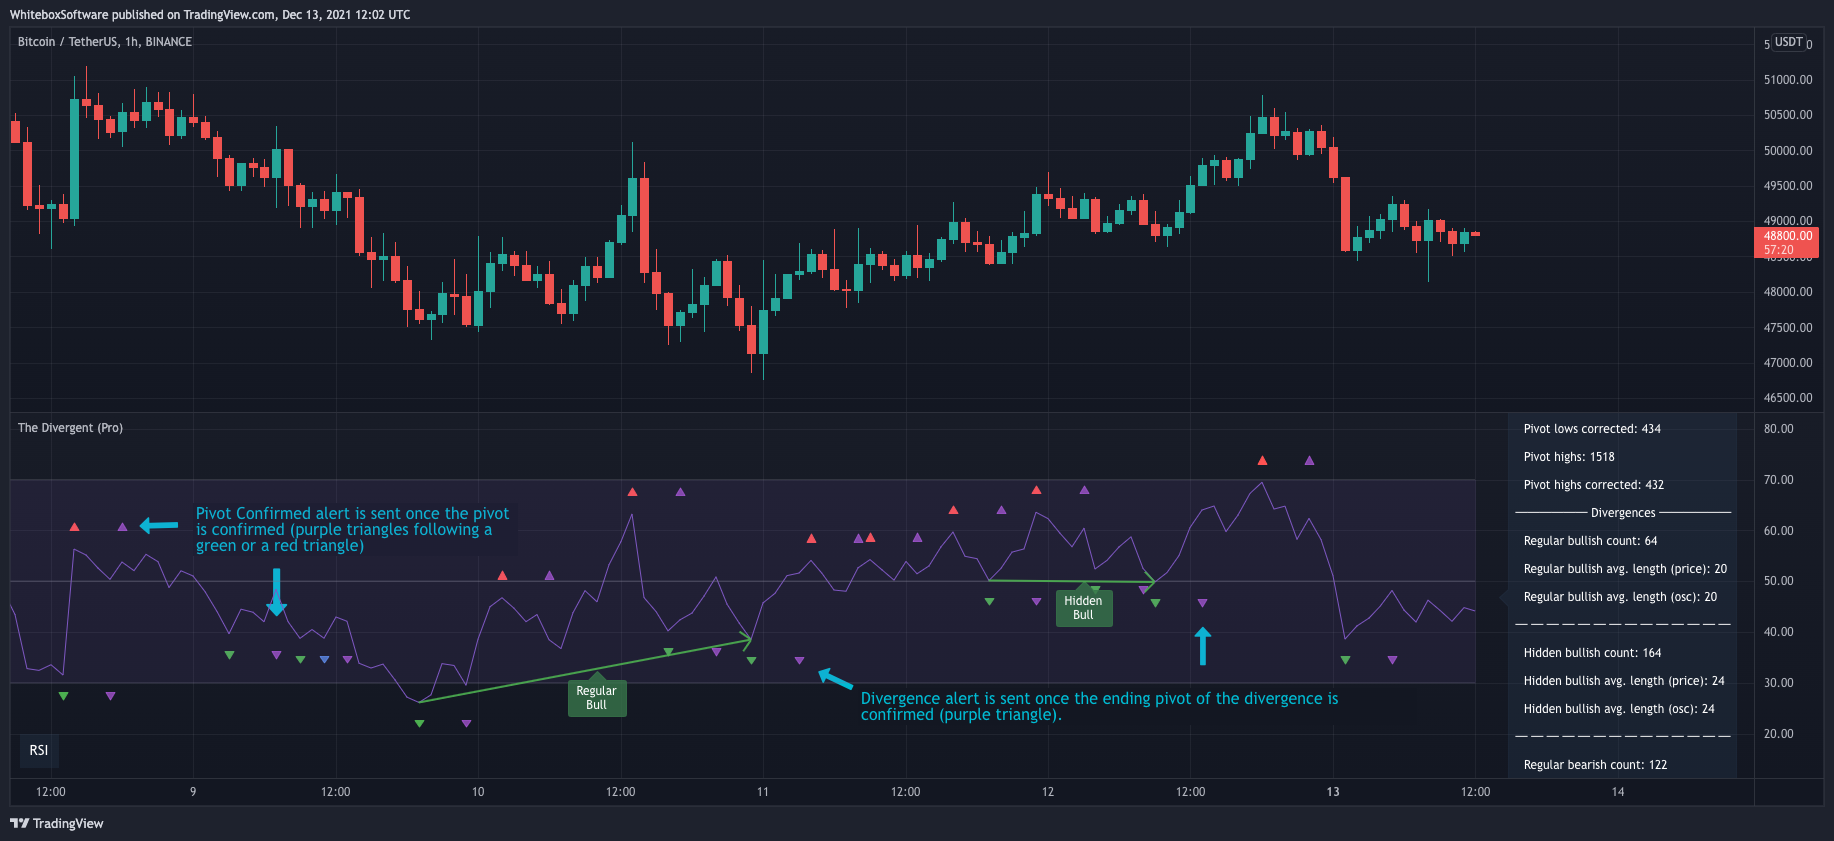Click 'Hidden bullish avg. length (price): 24'
The height and width of the screenshot is (841, 1834).
[1624, 681]
